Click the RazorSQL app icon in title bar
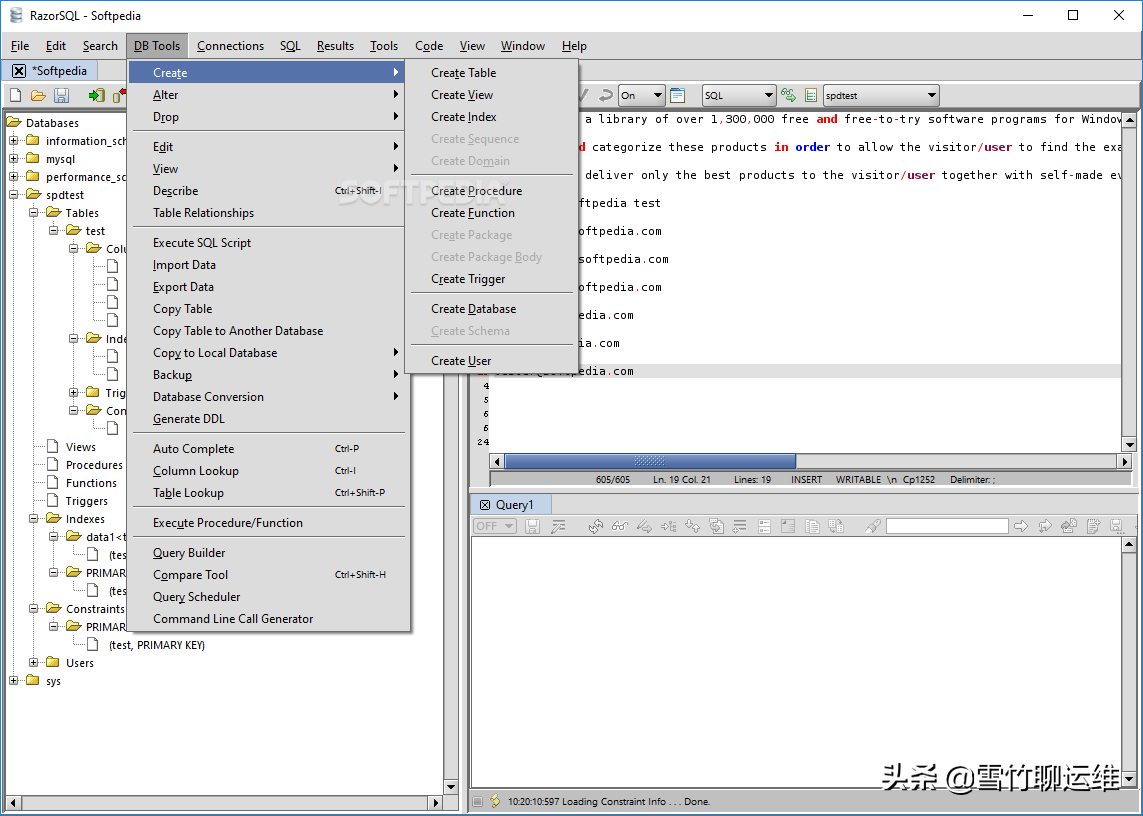Image resolution: width=1143 pixels, height=816 pixels. pos(16,15)
